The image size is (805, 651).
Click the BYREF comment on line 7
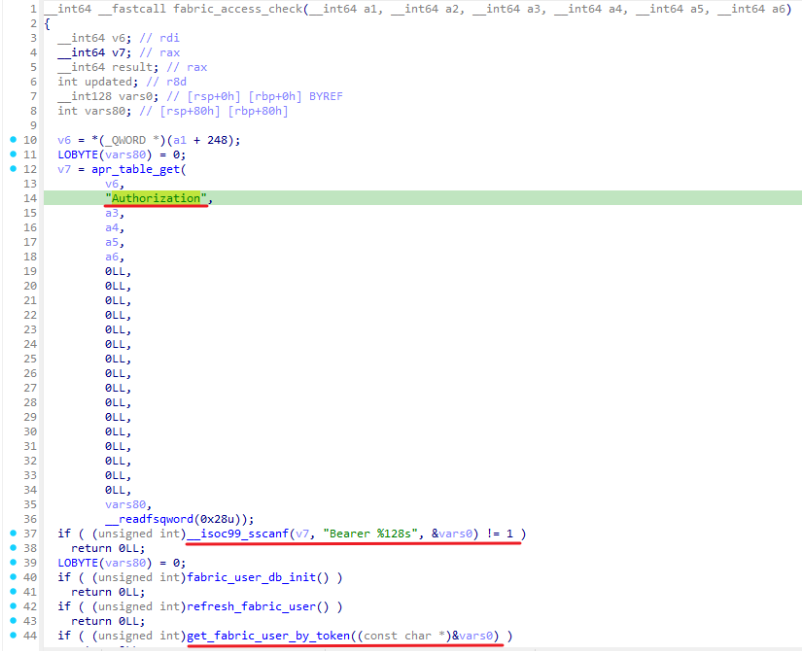[325, 97]
